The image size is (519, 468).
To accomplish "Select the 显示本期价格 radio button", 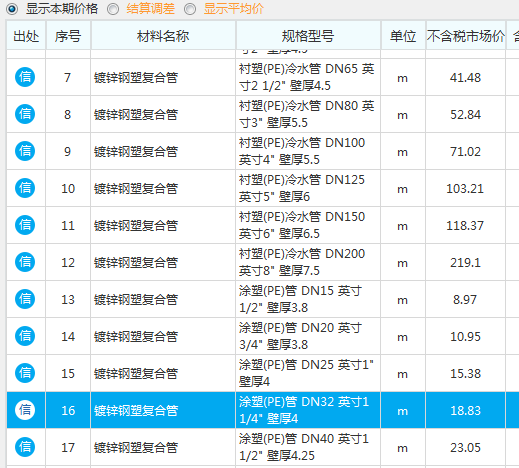I will point(12,9).
